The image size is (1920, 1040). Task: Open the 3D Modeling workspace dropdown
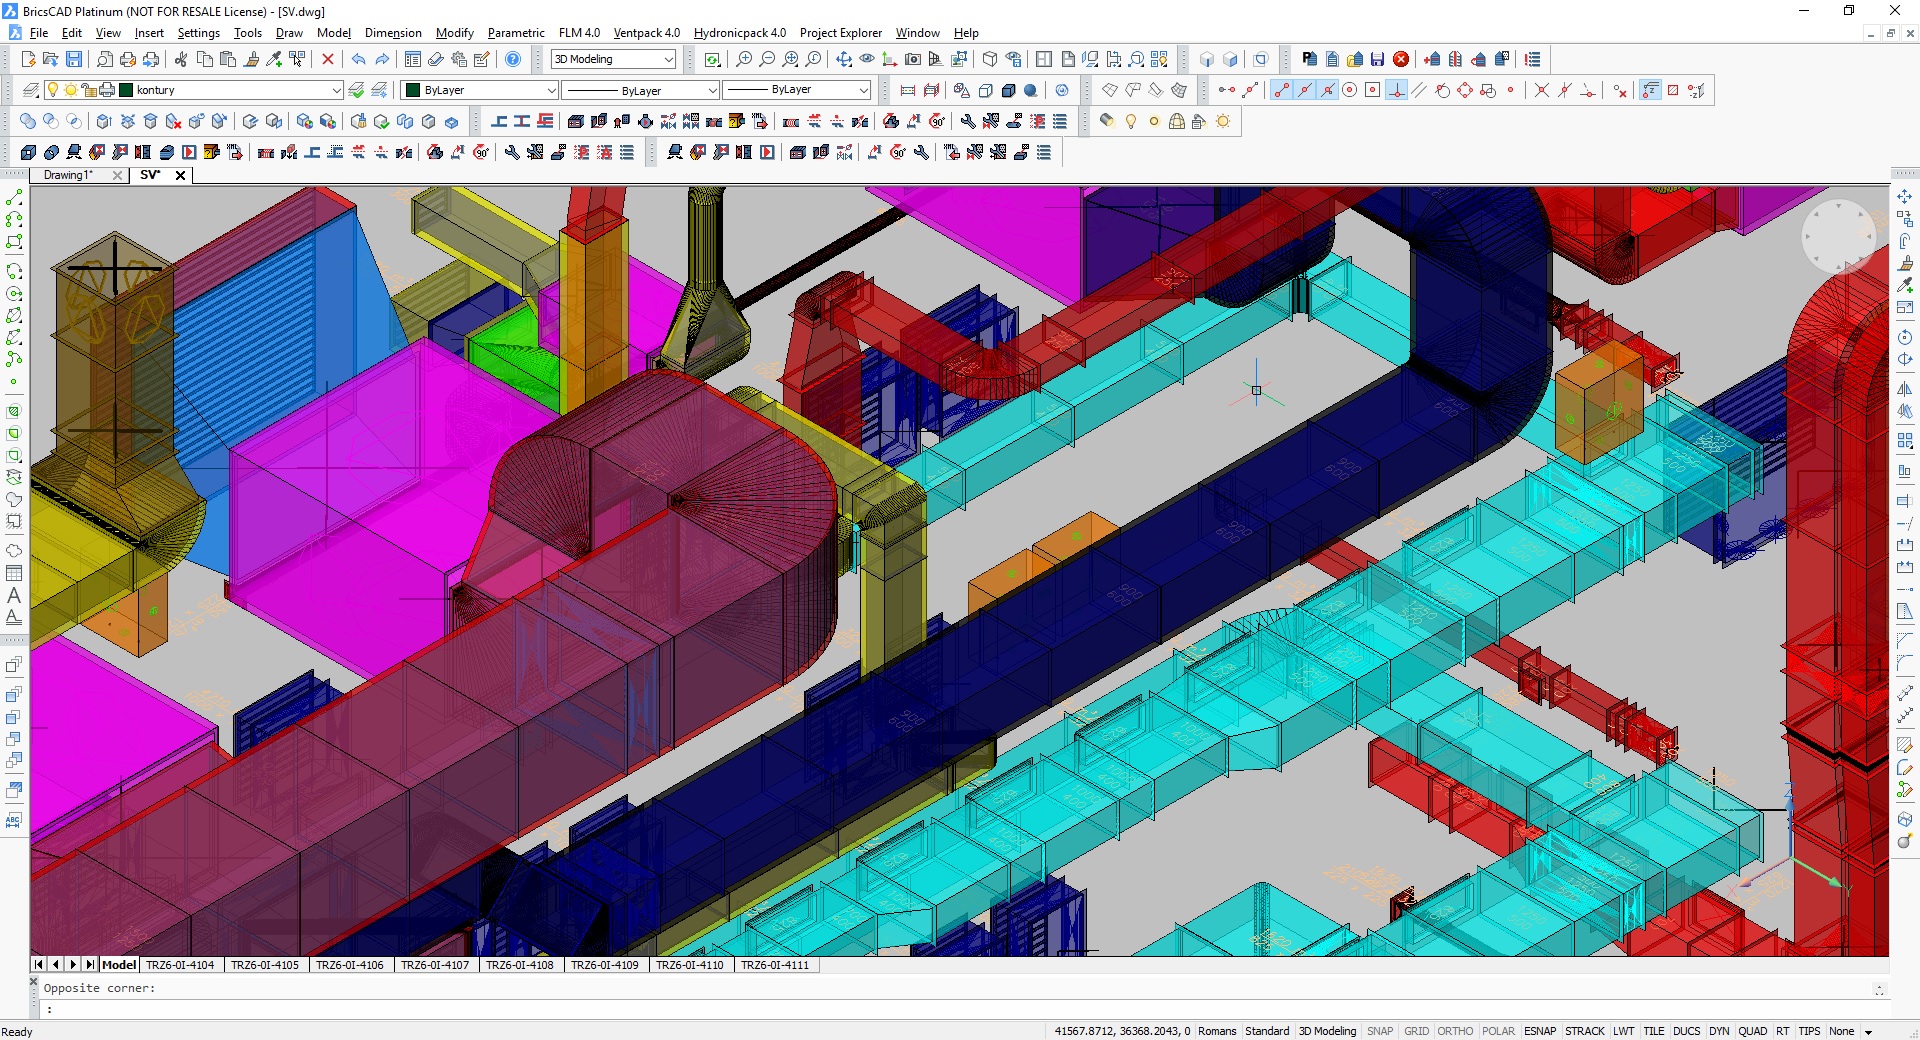[x=668, y=60]
